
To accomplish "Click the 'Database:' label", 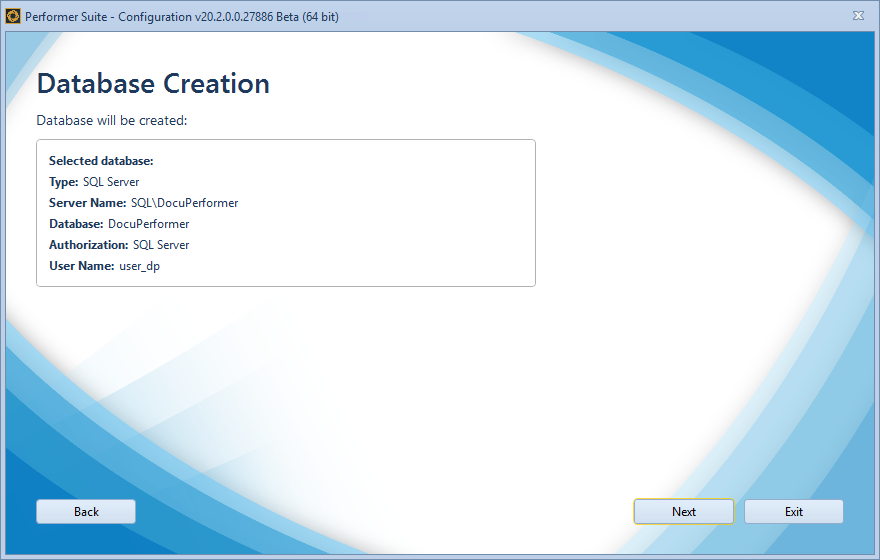I will 76,224.
